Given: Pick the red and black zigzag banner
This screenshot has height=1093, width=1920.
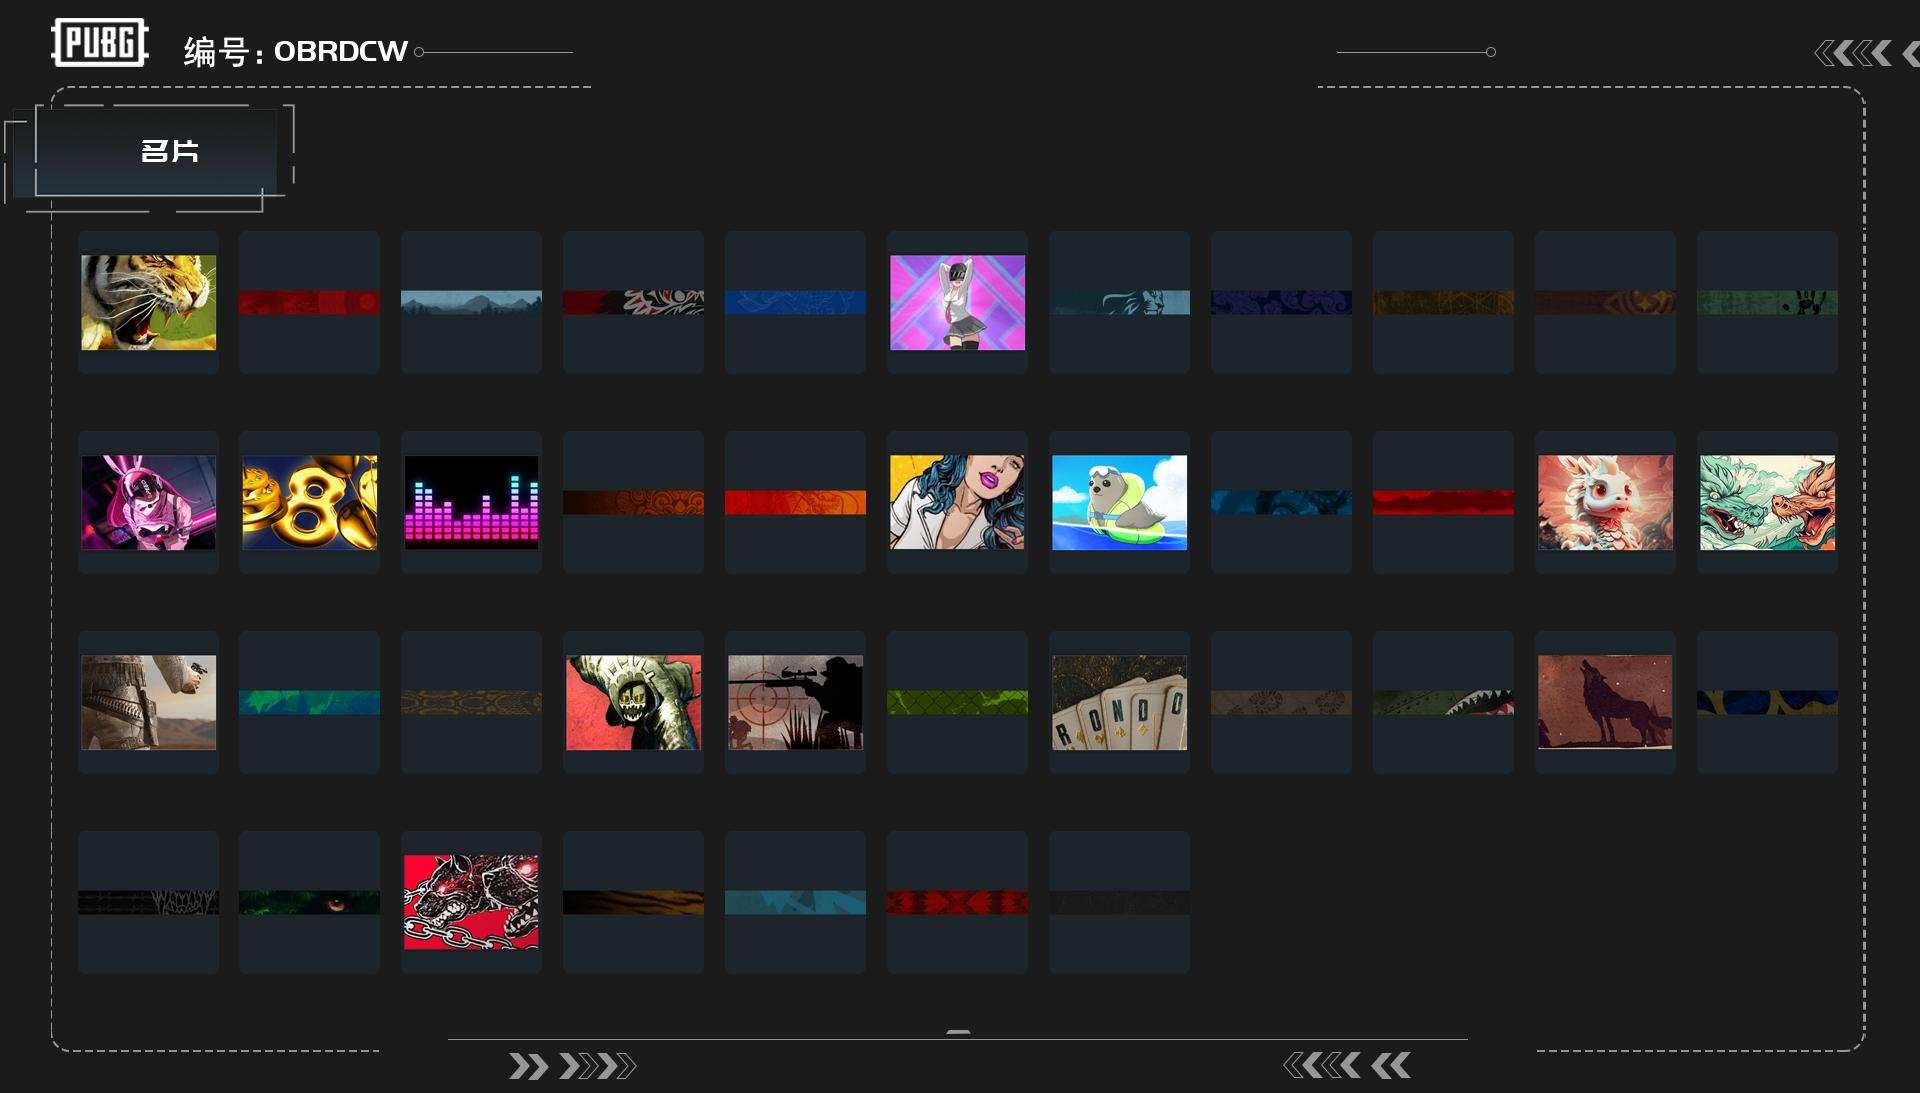Looking at the screenshot, I should coord(957,902).
